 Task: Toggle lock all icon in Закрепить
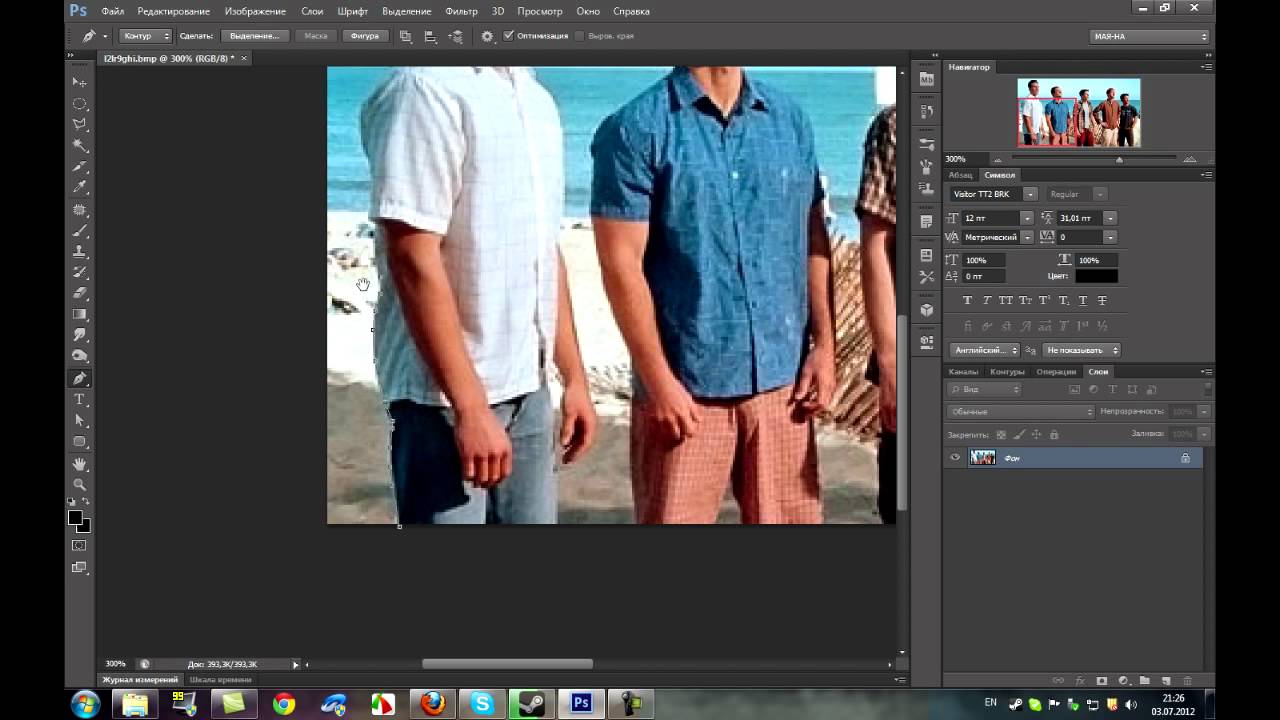point(1054,435)
